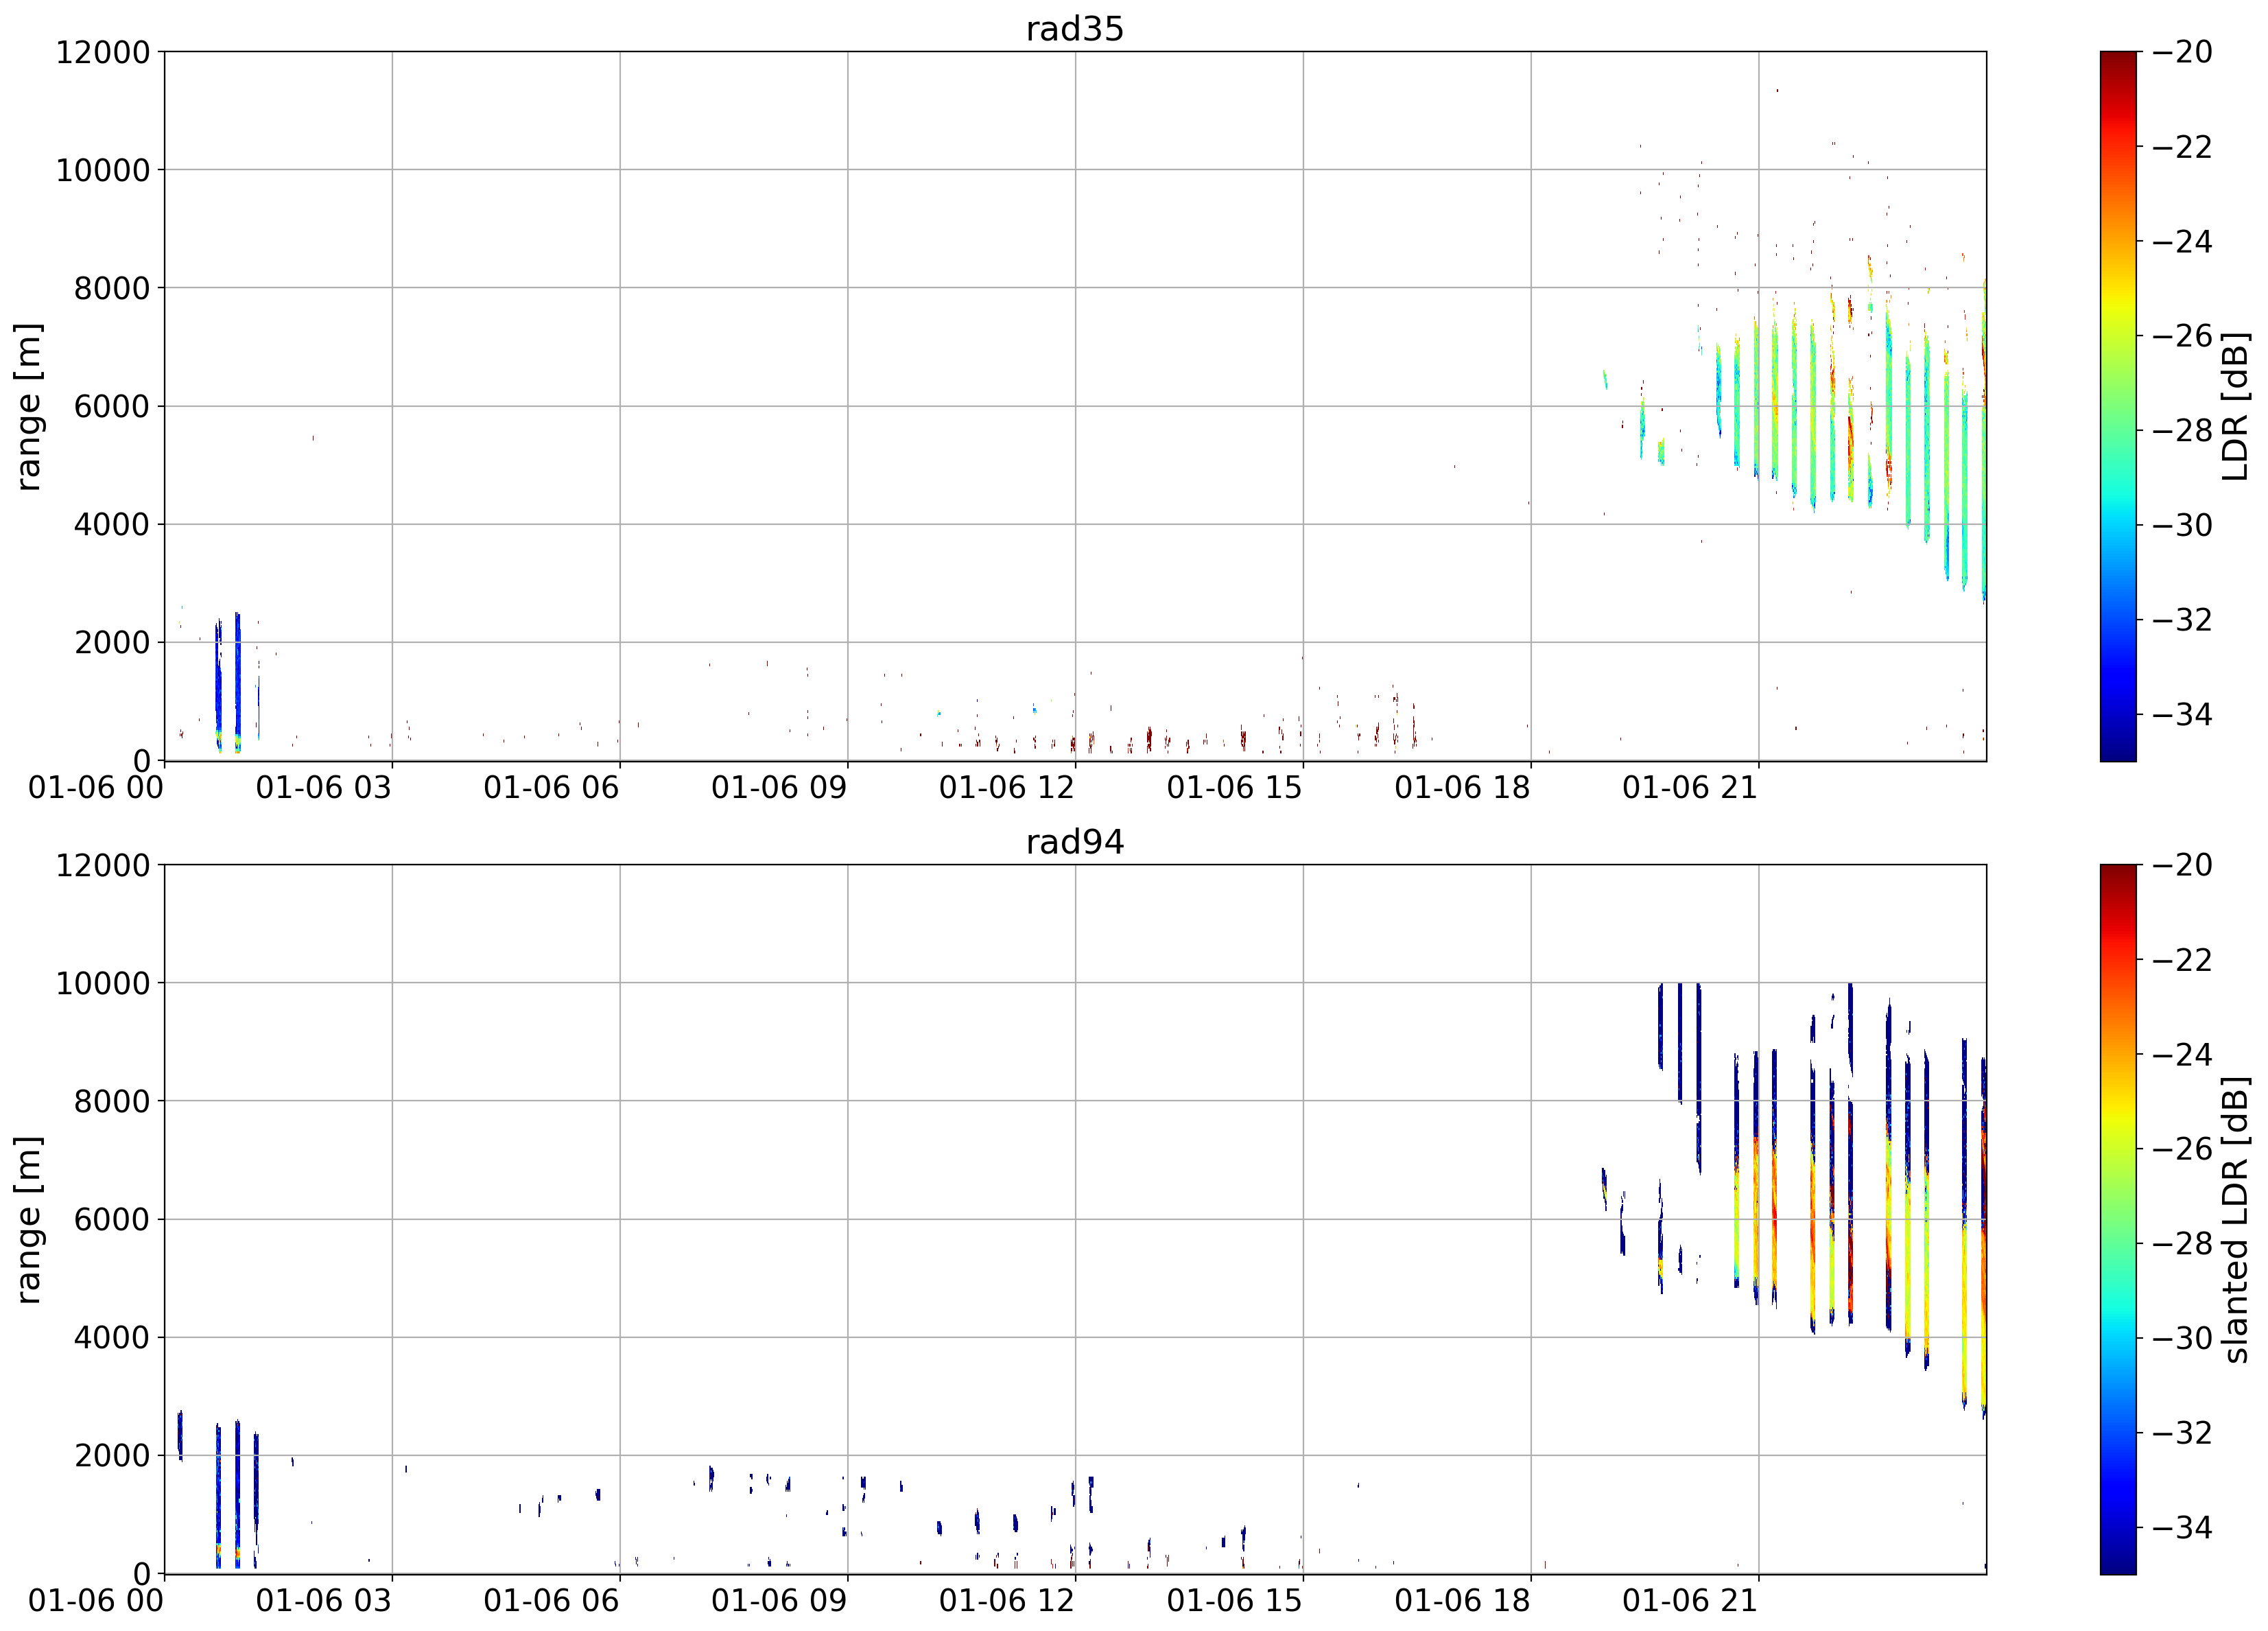Click the −28 tick on the rad94 colorbar

2182,1243
